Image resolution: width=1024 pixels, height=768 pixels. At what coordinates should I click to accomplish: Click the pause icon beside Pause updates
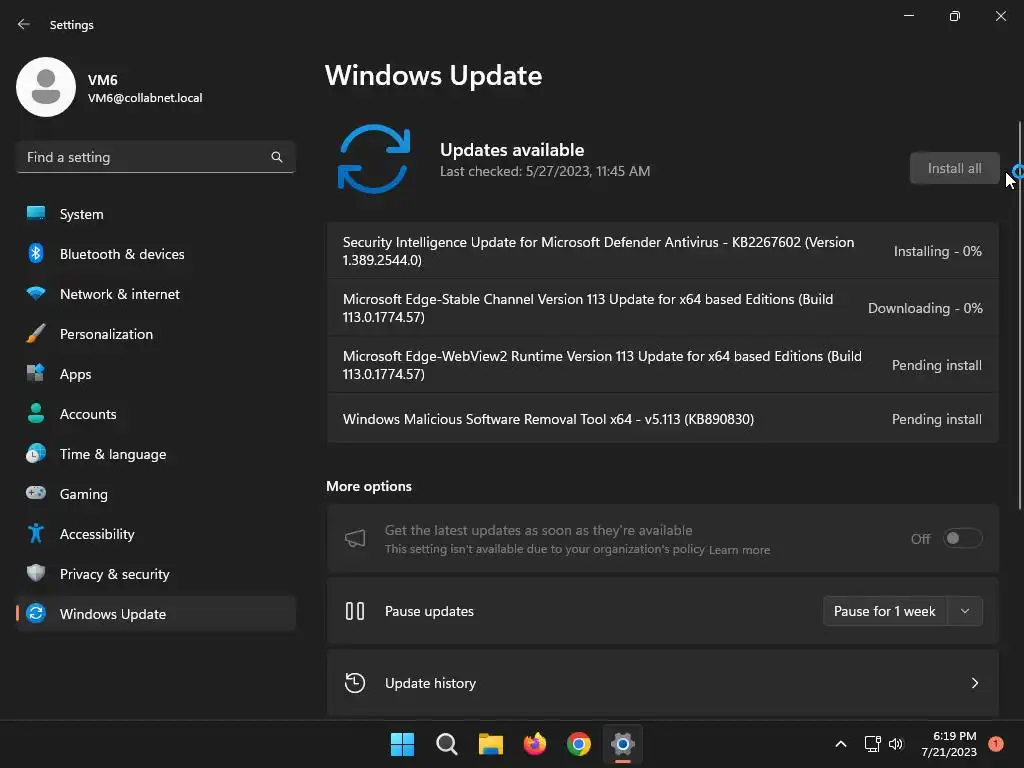point(355,611)
